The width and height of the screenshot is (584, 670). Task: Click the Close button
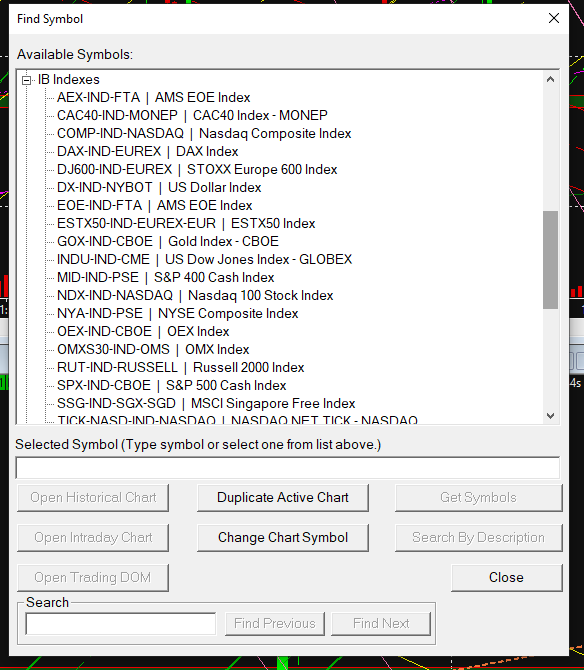pyautogui.click(x=507, y=578)
